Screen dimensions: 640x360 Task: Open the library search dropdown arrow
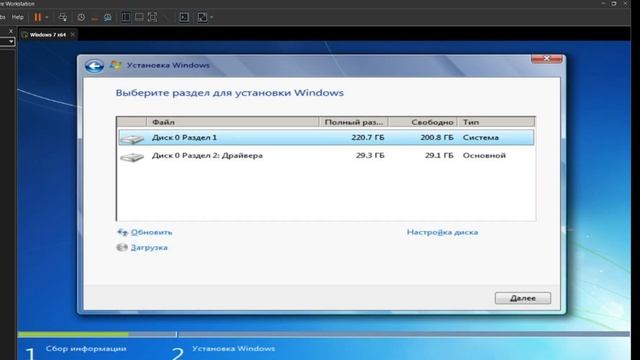coord(11,42)
